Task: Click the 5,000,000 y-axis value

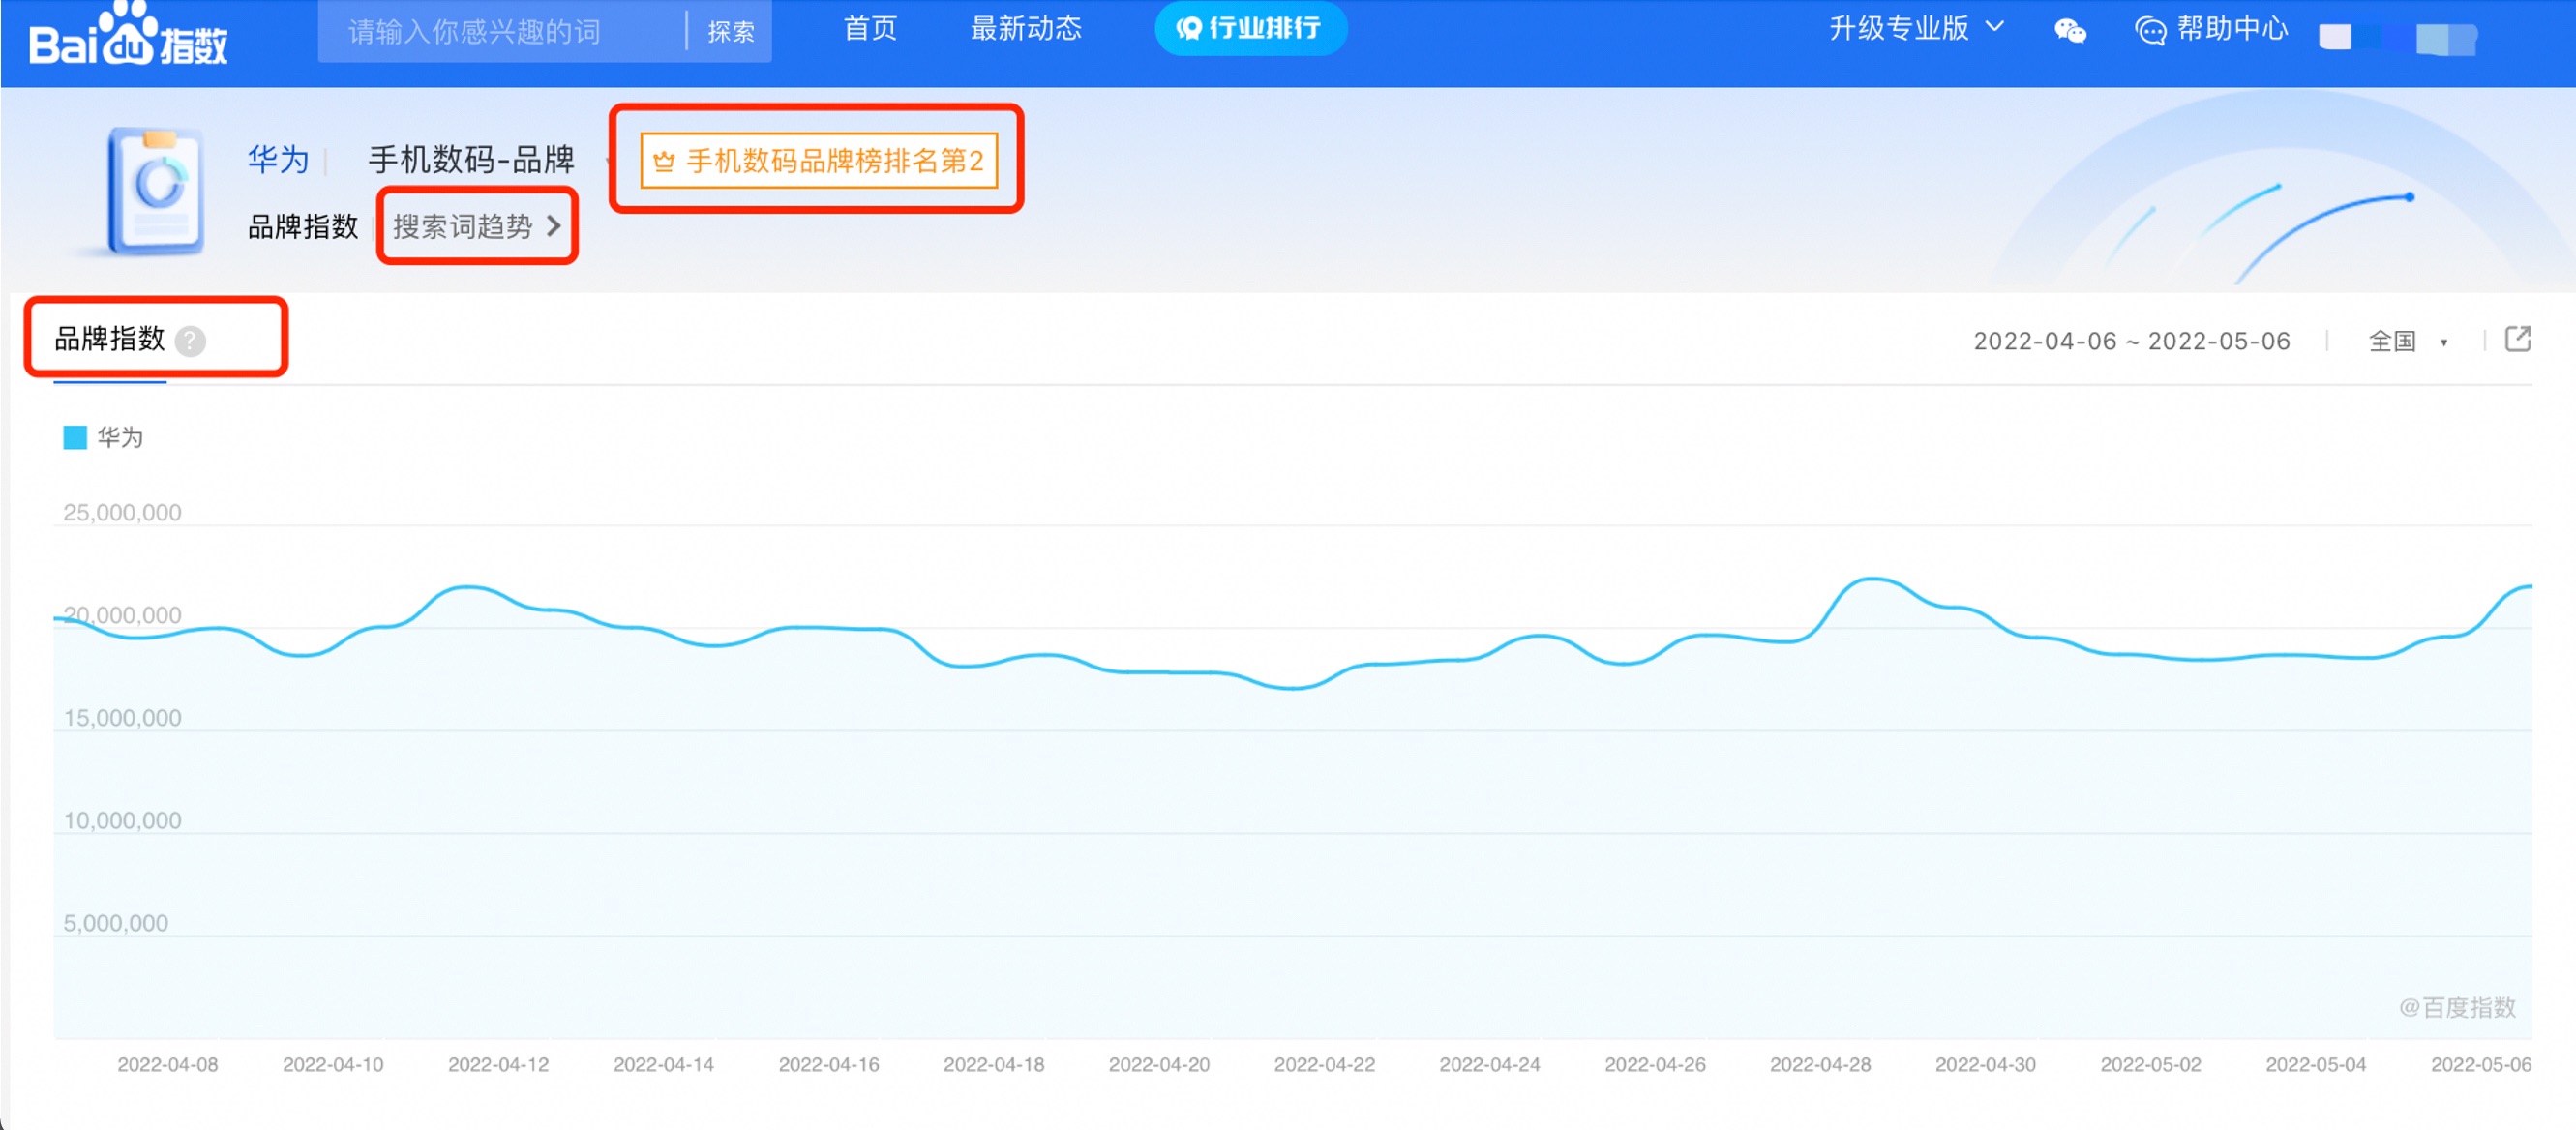Action: point(116,922)
